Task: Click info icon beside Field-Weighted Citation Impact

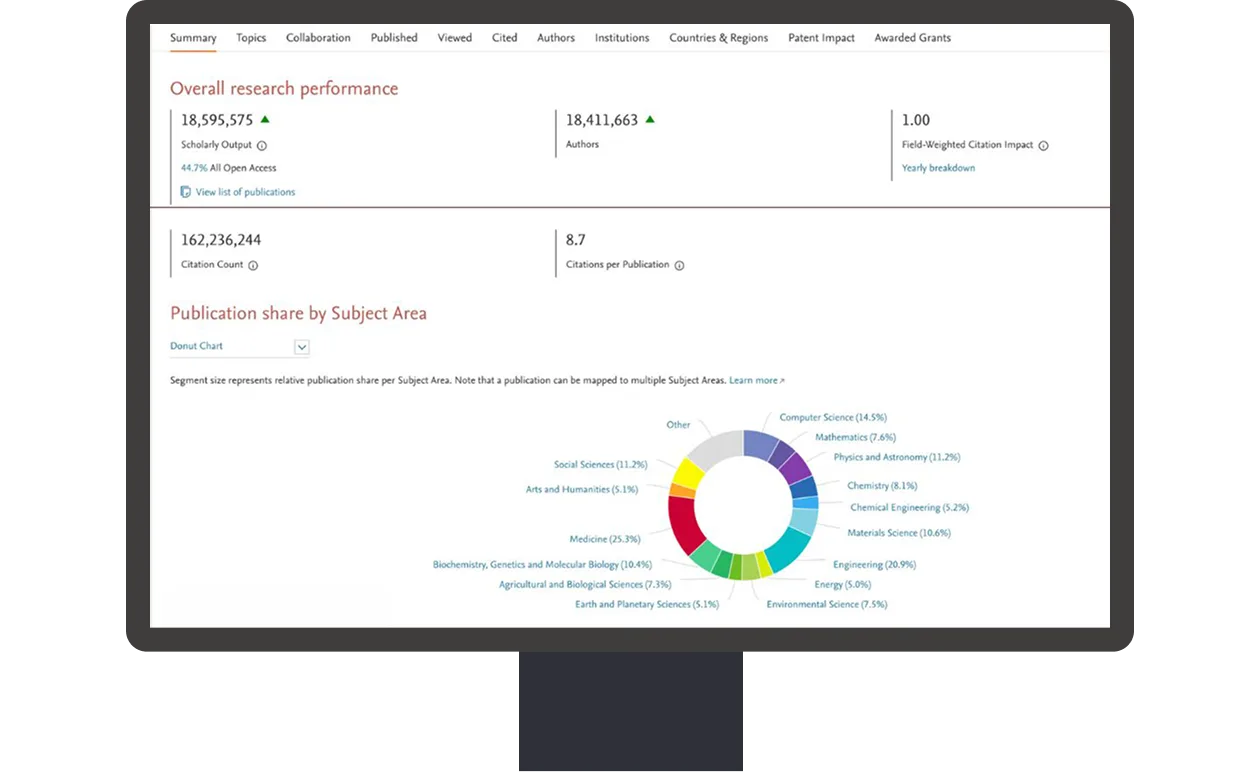Action: click(1043, 146)
